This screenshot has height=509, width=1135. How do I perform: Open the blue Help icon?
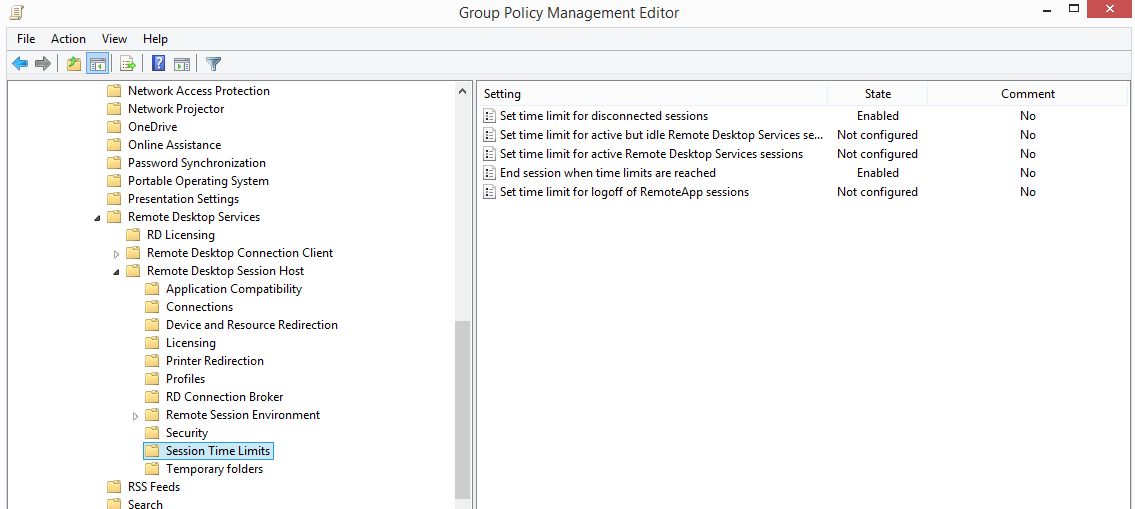[159, 64]
